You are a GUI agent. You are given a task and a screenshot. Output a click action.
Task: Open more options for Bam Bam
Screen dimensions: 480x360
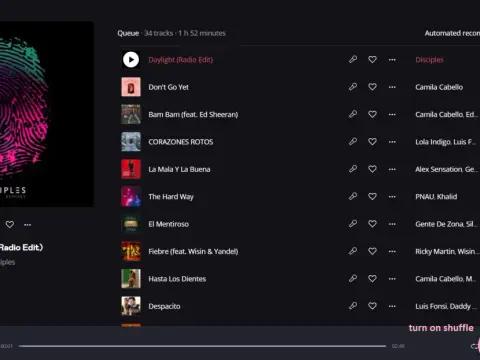click(392, 114)
